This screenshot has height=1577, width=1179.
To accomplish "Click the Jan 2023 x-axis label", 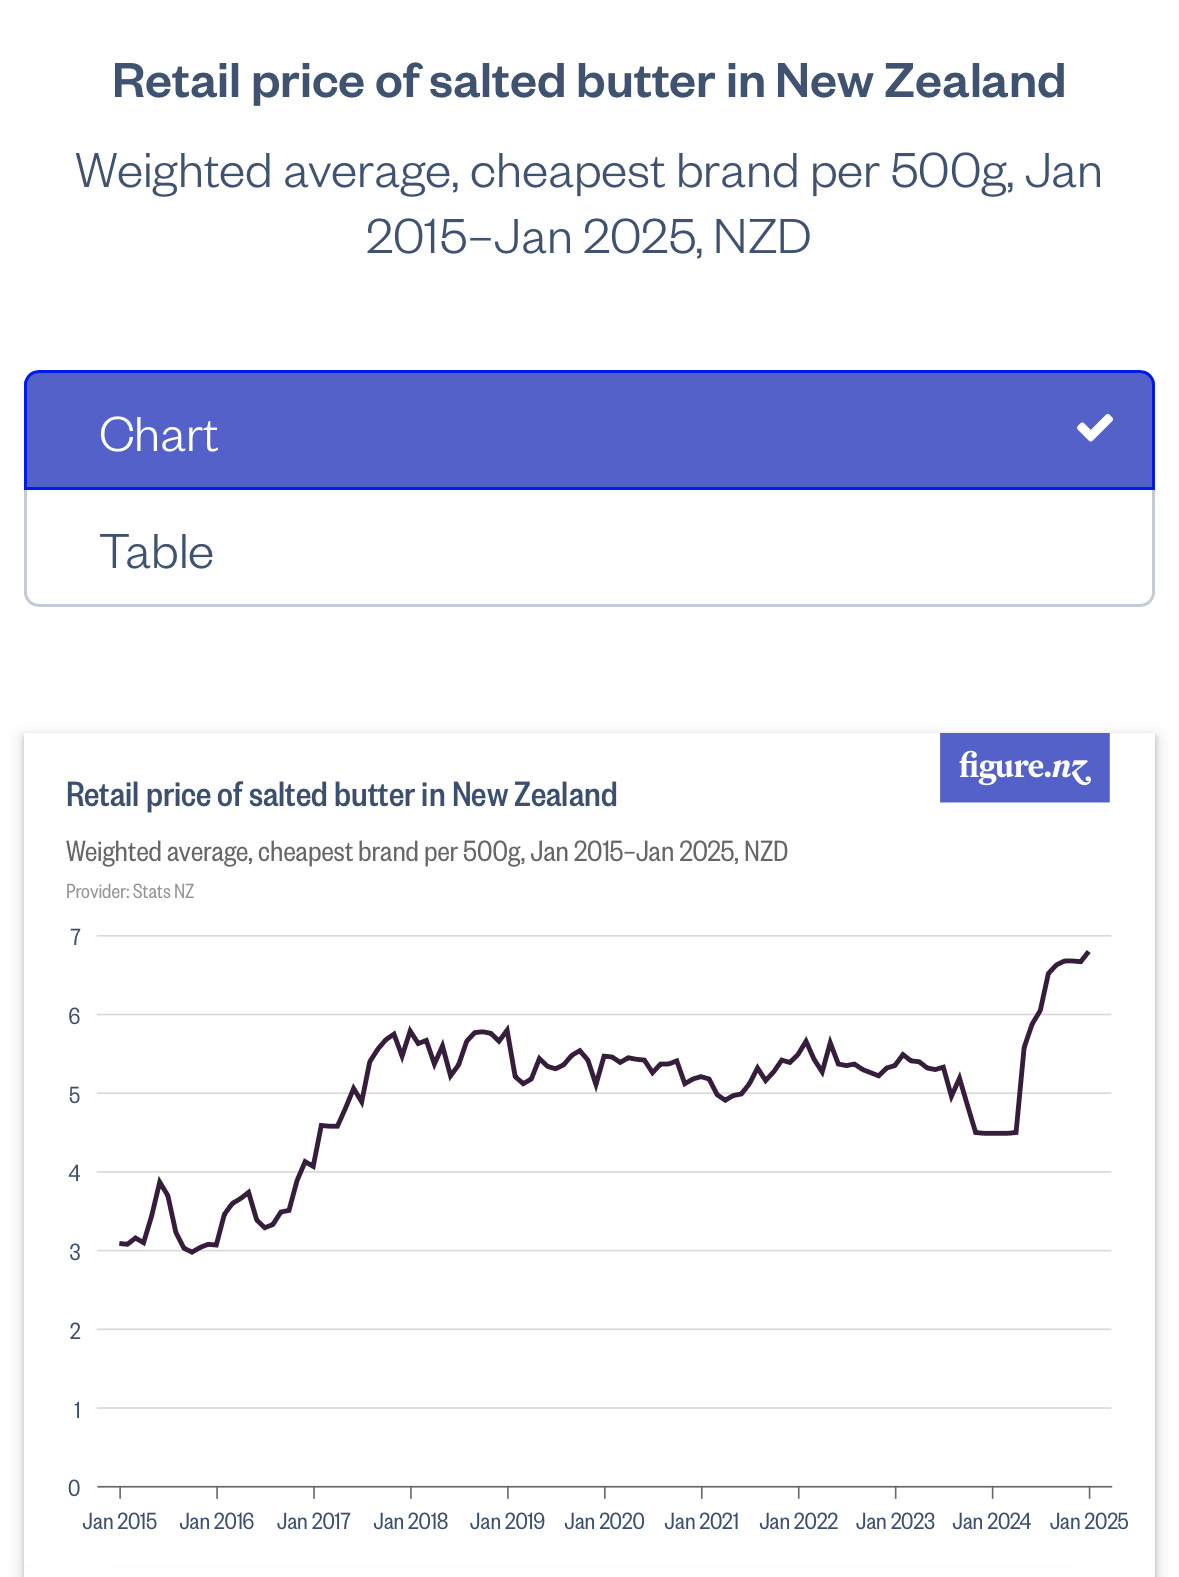I will point(895,1521).
